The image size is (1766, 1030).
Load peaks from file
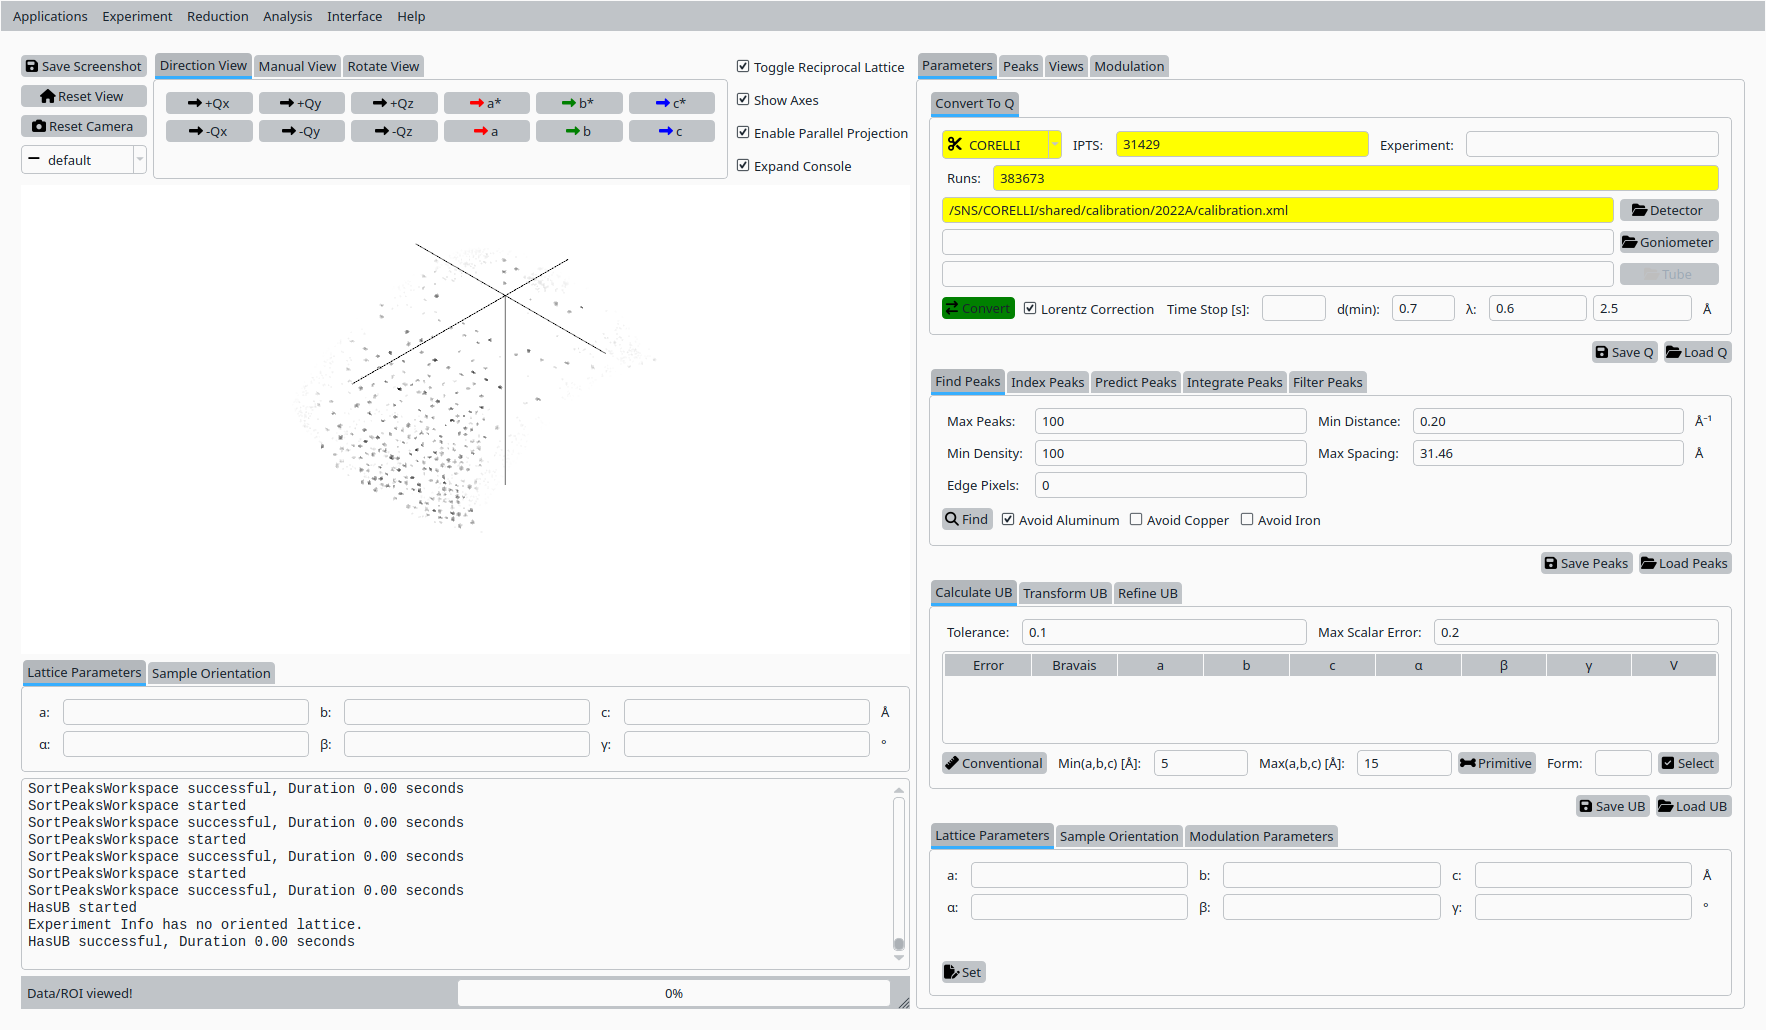click(x=1685, y=563)
